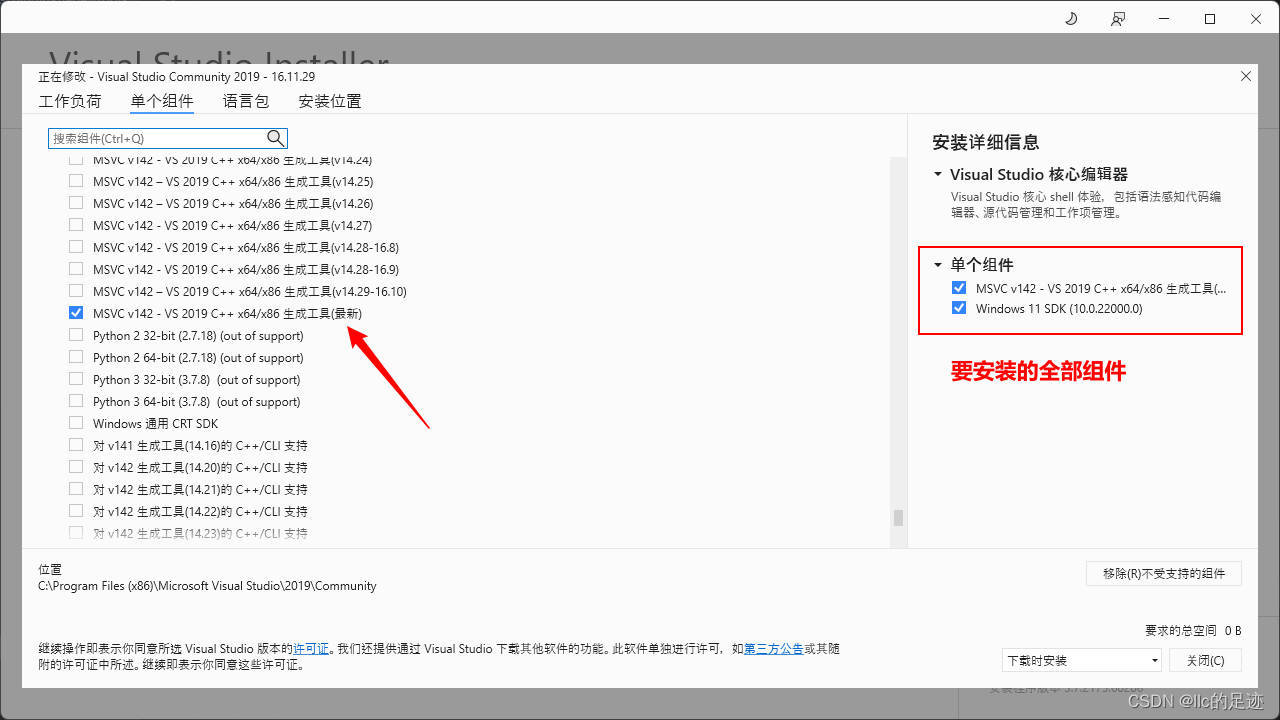Viewport: 1280px width, 720px height.
Task: Click 安装详细信息 heading
Action: coord(986,142)
